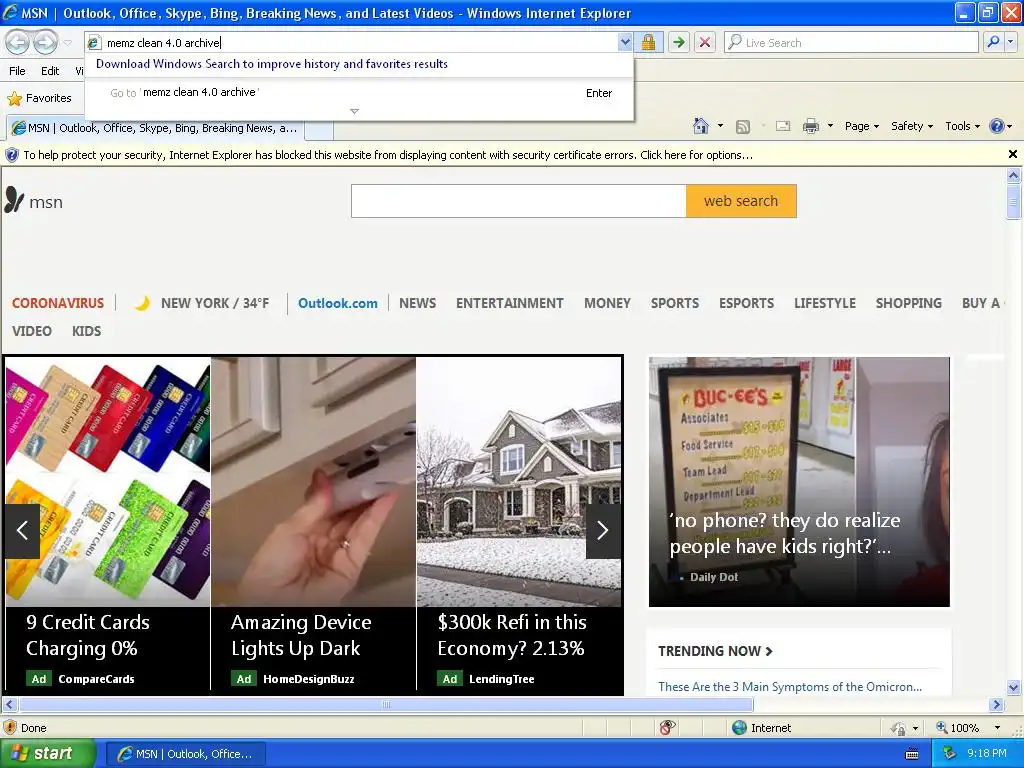Expand the Print options dropdown arrow

[x=830, y=126]
